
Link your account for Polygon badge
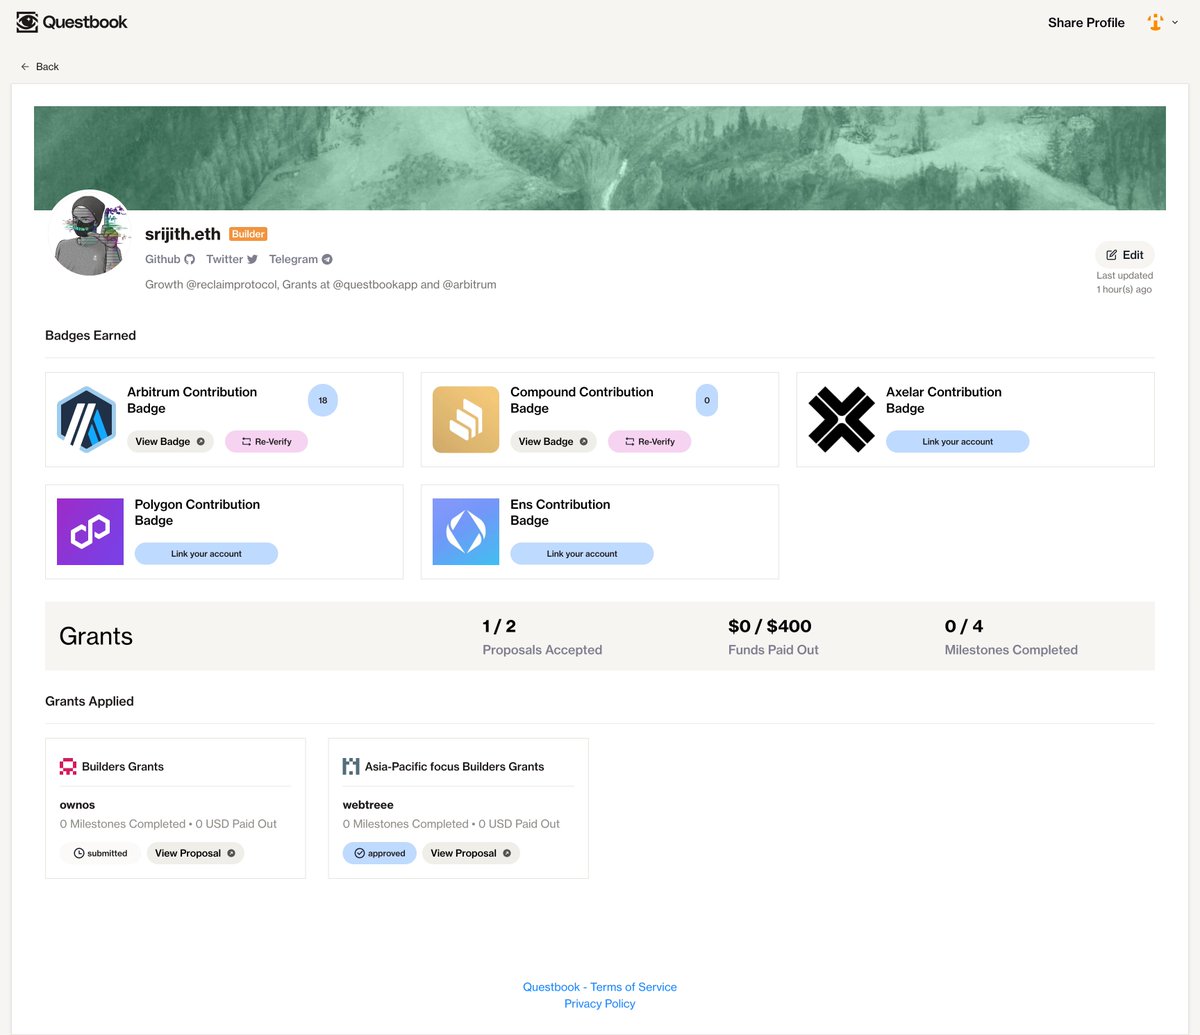206,553
